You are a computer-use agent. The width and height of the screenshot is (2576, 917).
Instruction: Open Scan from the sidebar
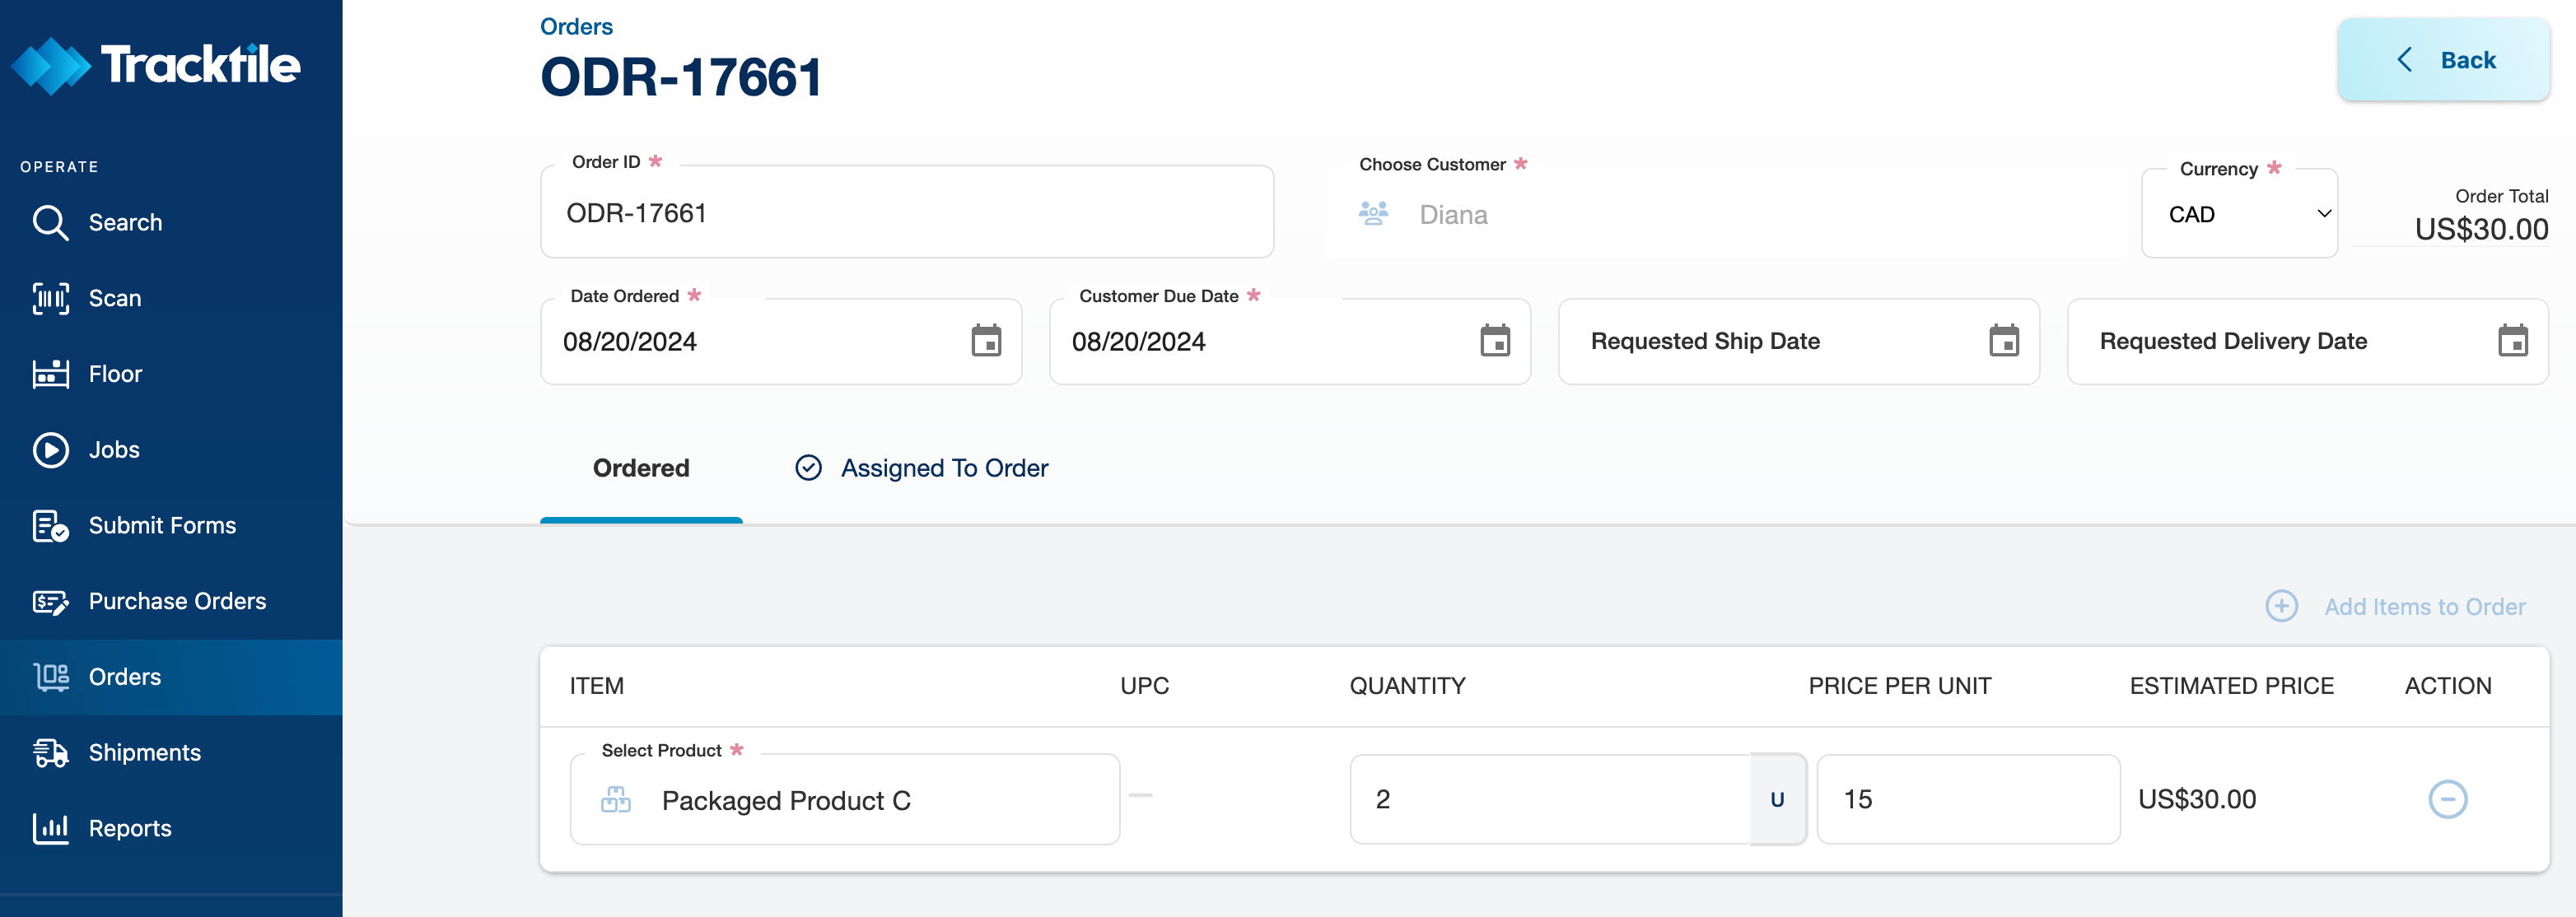(114, 298)
